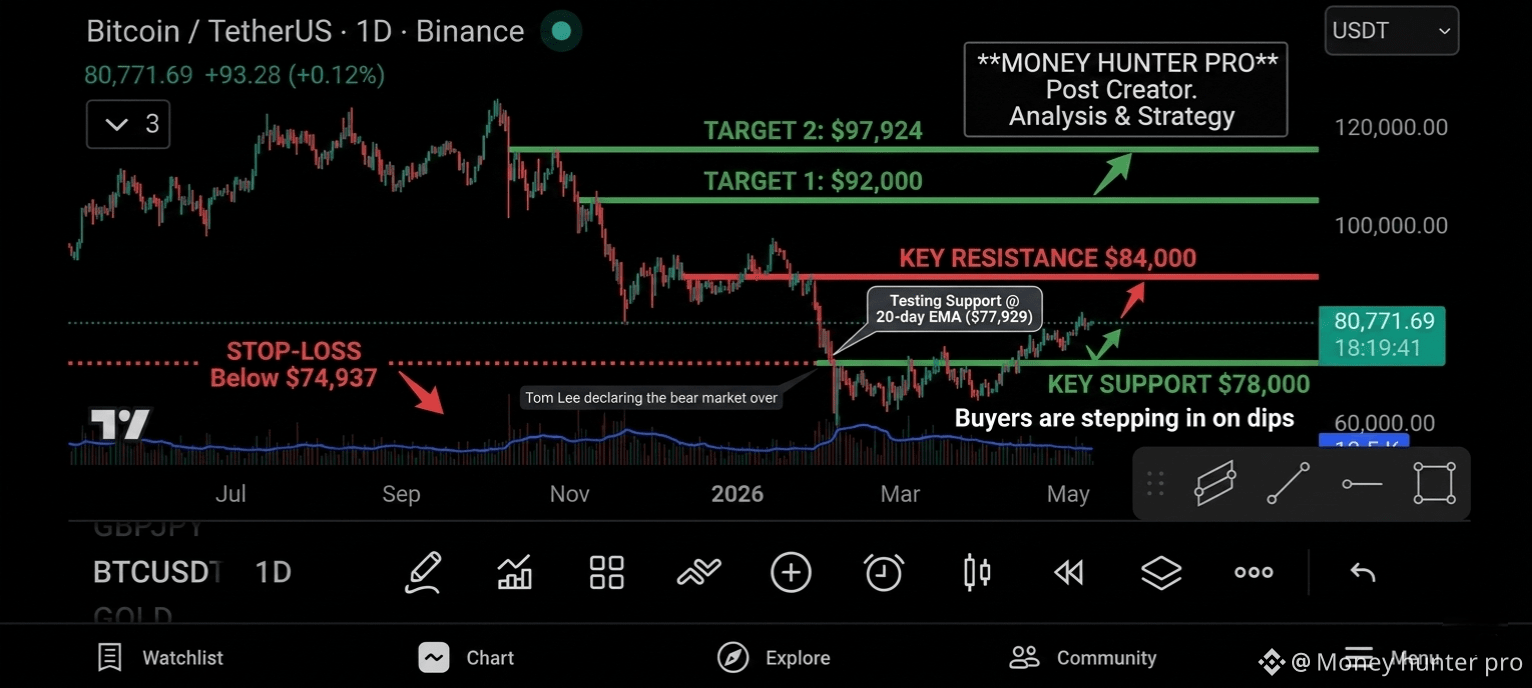Tap the add plus circle icon
The width and height of the screenshot is (1532, 688).
tap(791, 573)
